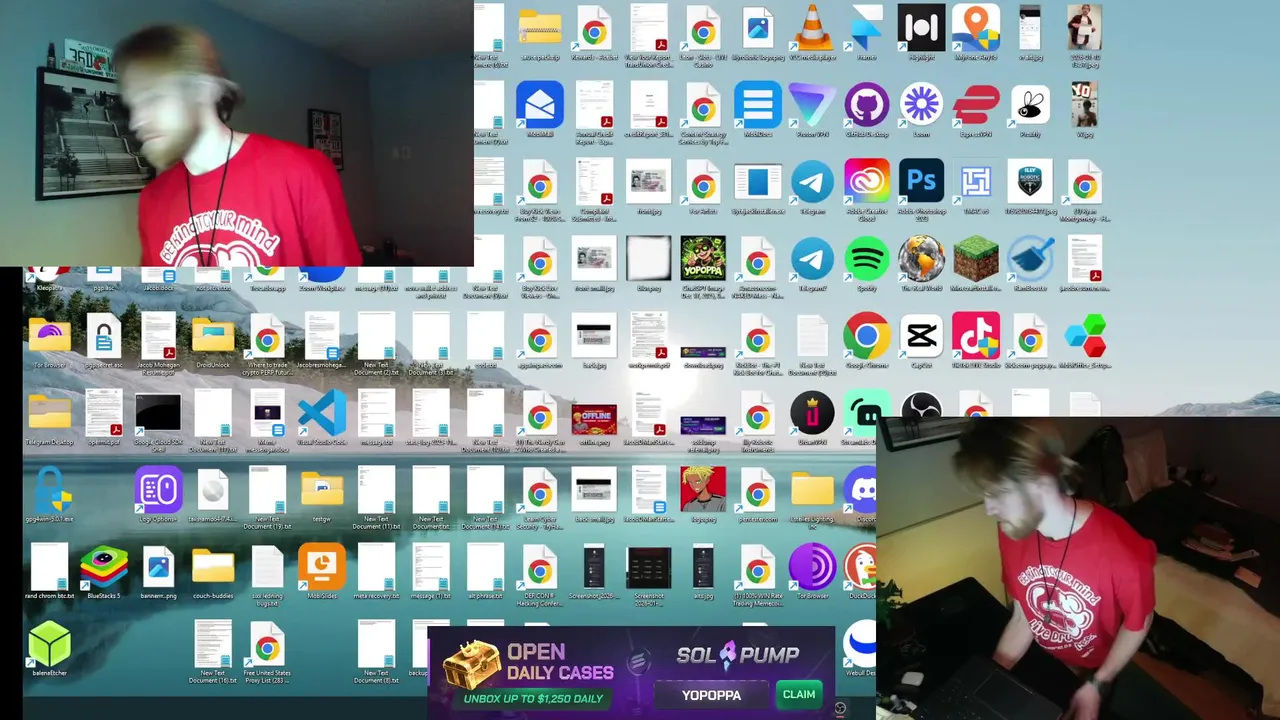Image resolution: width=1280 pixels, height=720 pixels.
Task: Open the offline.png thumbnail
Action: click(594, 420)
